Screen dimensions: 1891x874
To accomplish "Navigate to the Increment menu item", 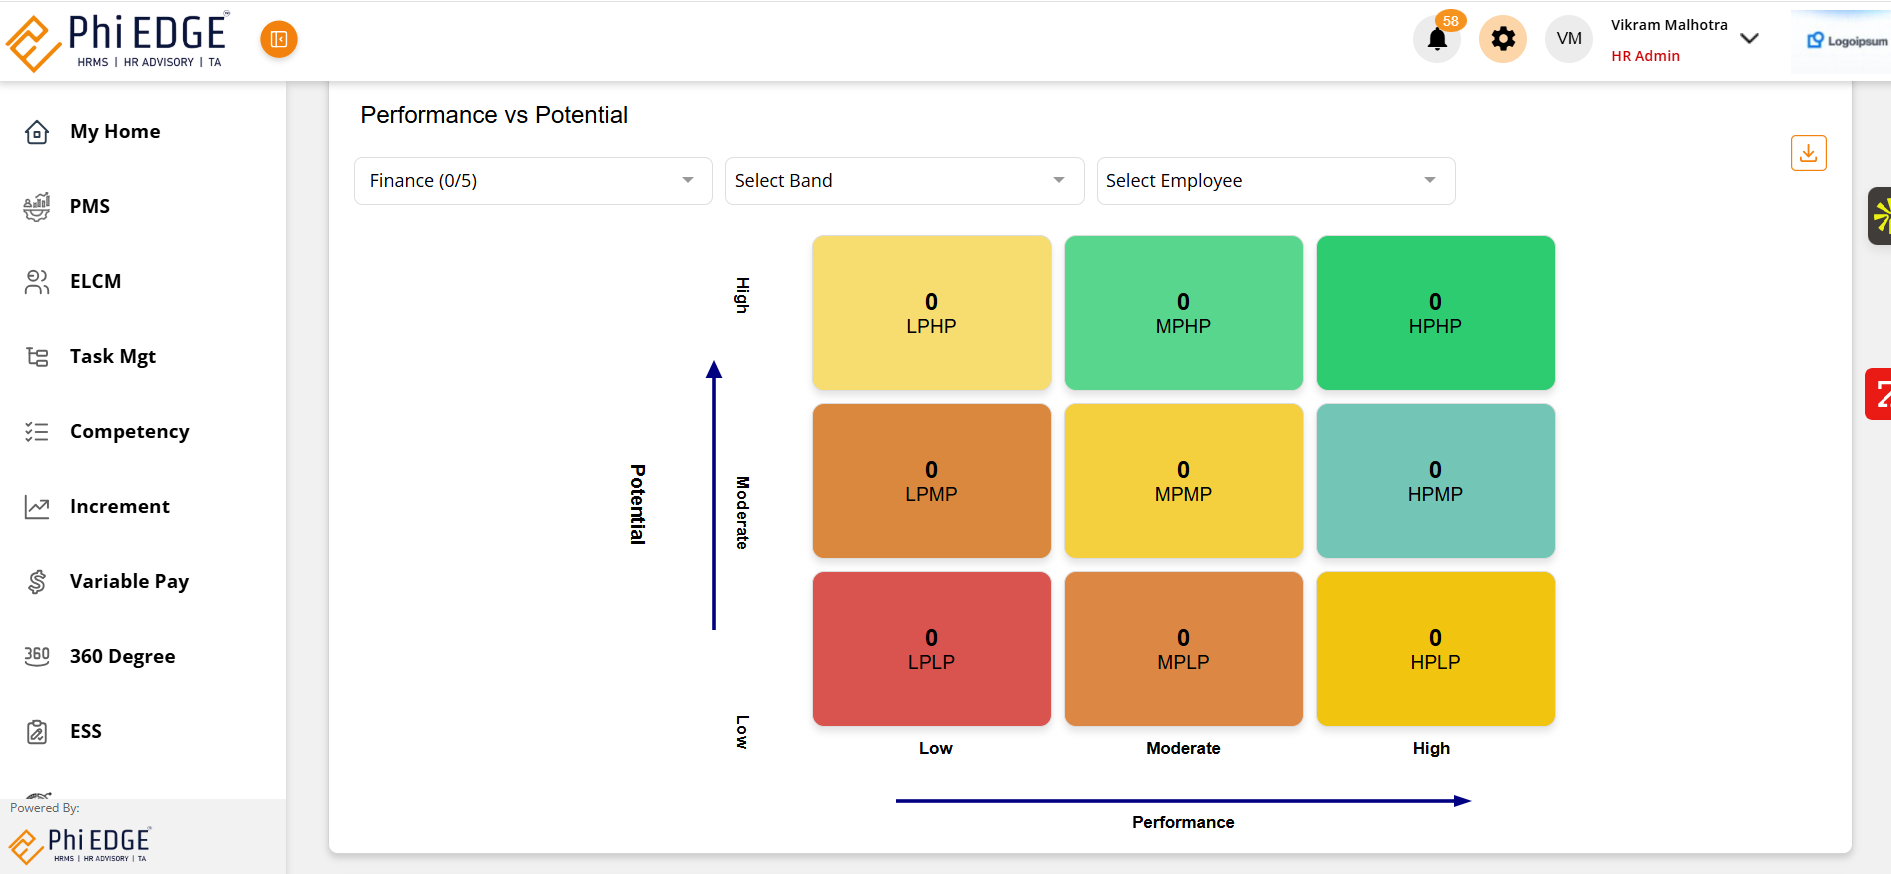I will pyautogui.click(x=119, y=507).
